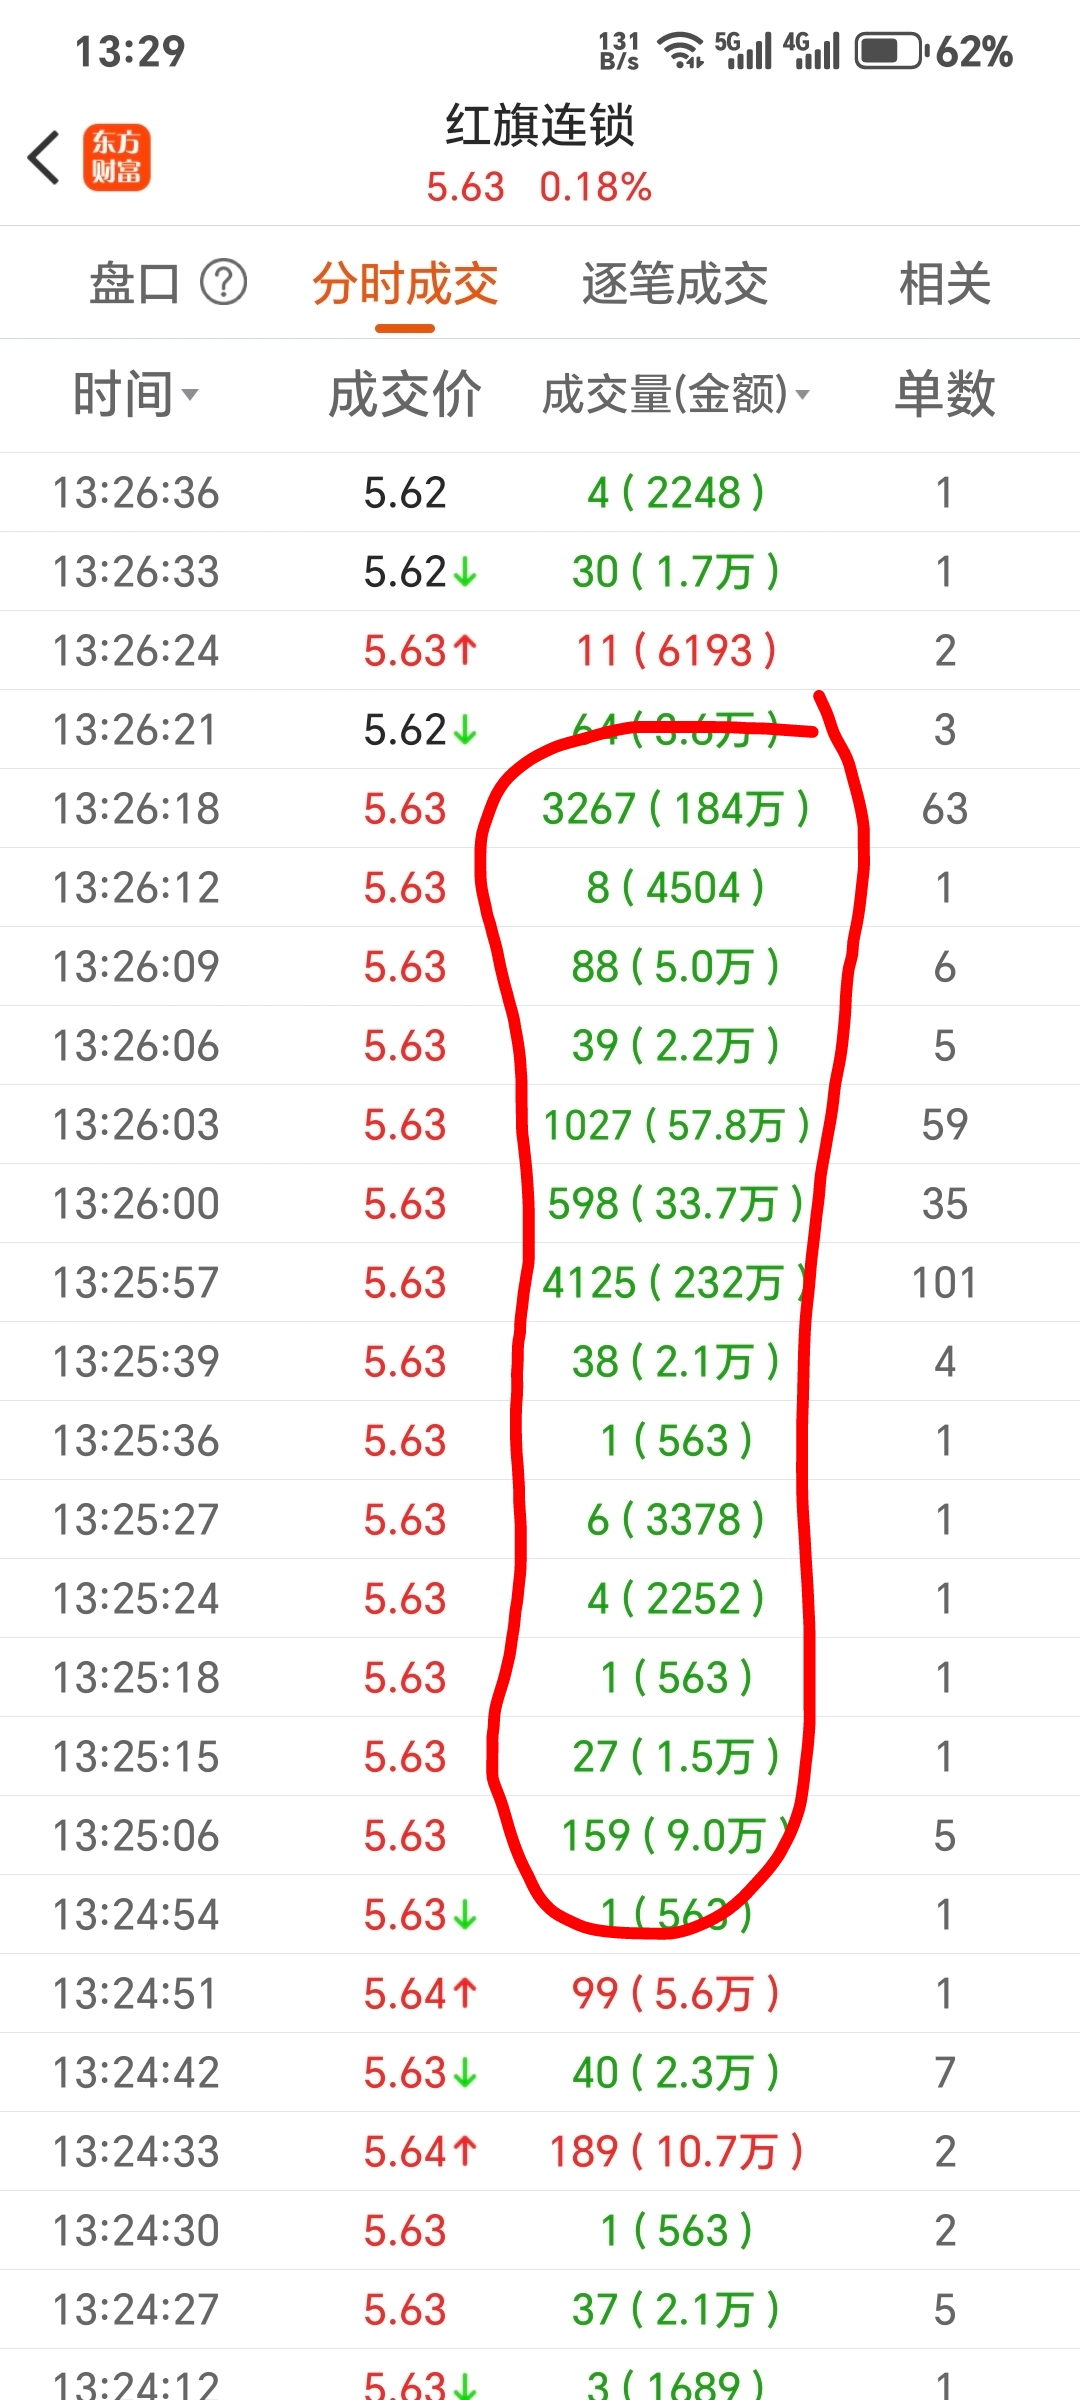Tap volume 4 ( 2252 )
1080x2400 pixels.
675,1599
